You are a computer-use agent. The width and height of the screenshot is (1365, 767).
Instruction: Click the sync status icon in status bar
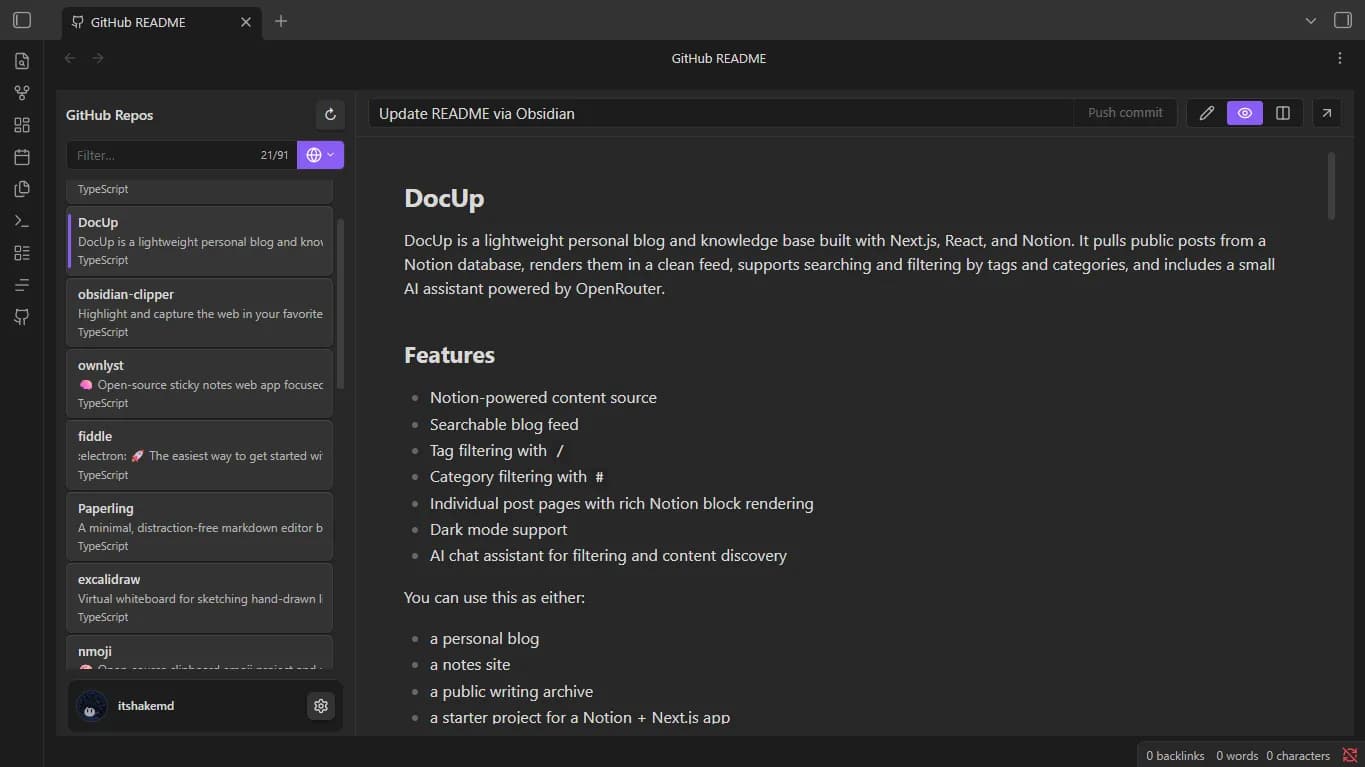(1350, 755)
